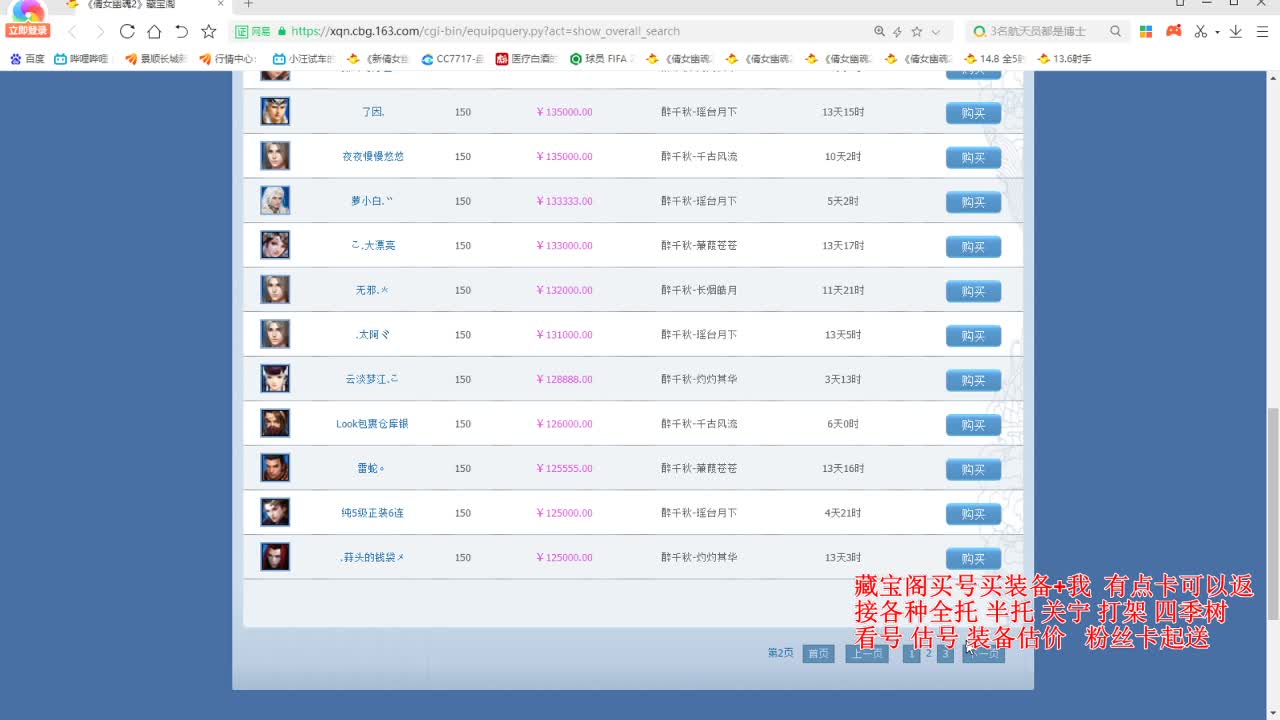Viewport: 1280px width, 720px height.
Task: Bookmark this page with the star icon
Action: [x=208, y=31]
